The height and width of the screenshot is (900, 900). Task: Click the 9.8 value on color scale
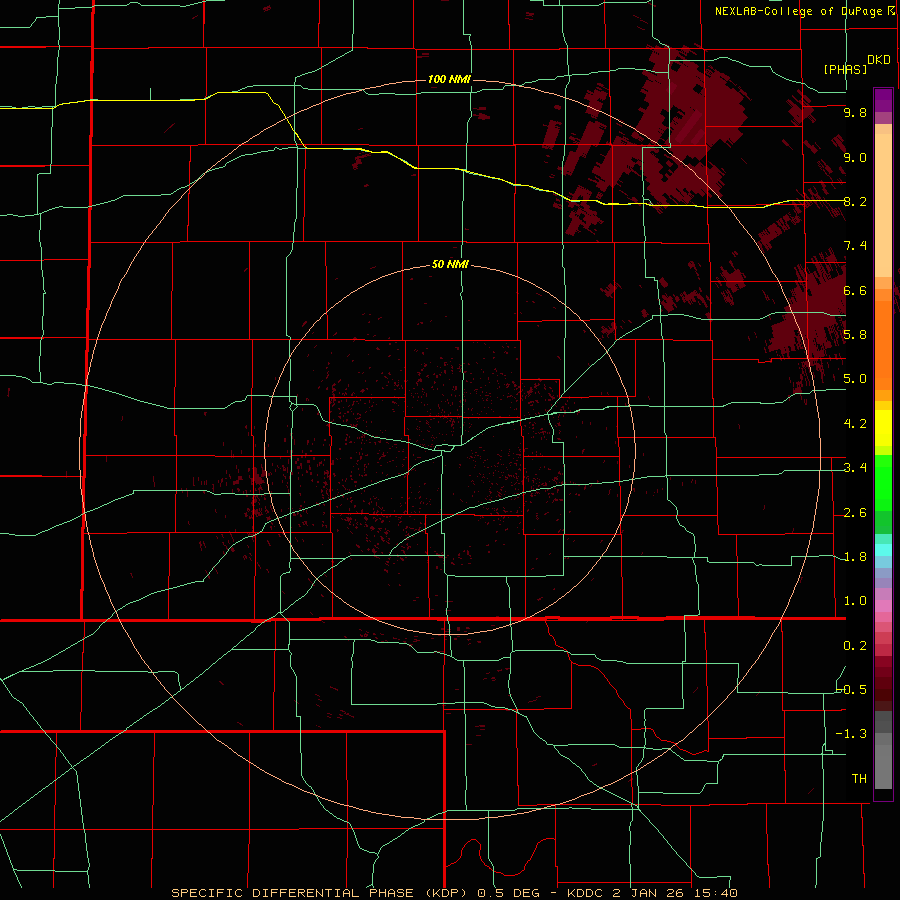click(x=855, y=112)
